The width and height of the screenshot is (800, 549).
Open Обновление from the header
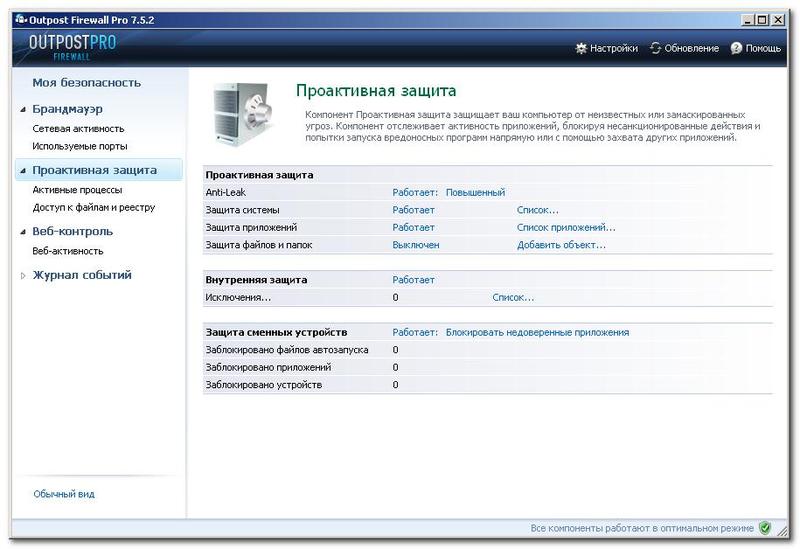[691, 48]
